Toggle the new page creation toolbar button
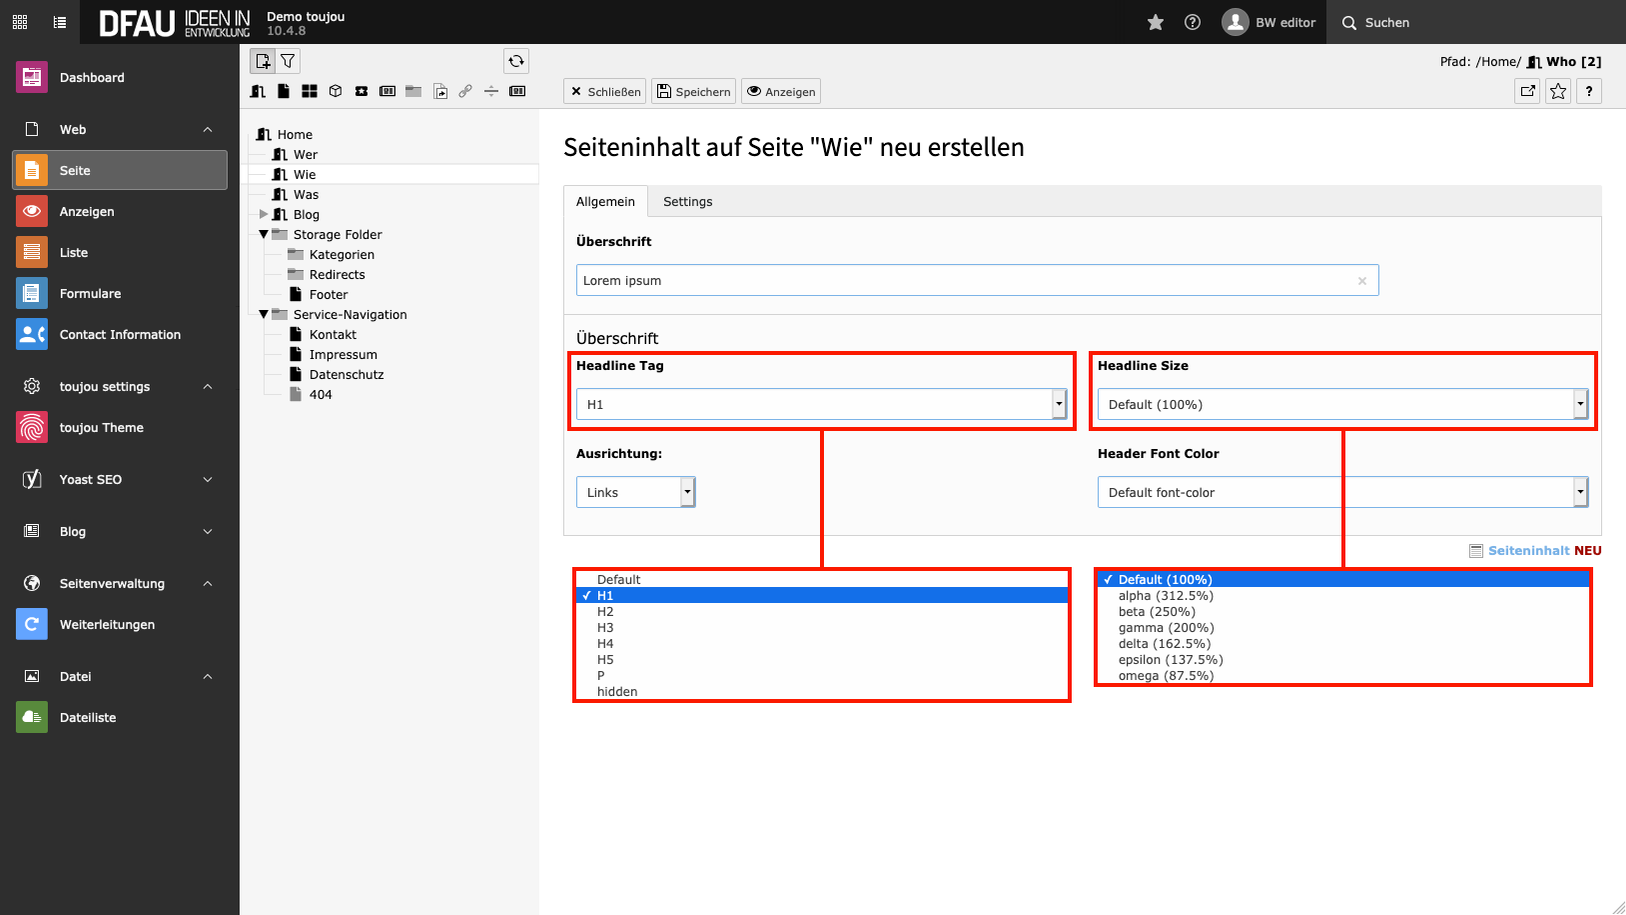This screenshot has height=915, width=1626. (x=262, y=61)
